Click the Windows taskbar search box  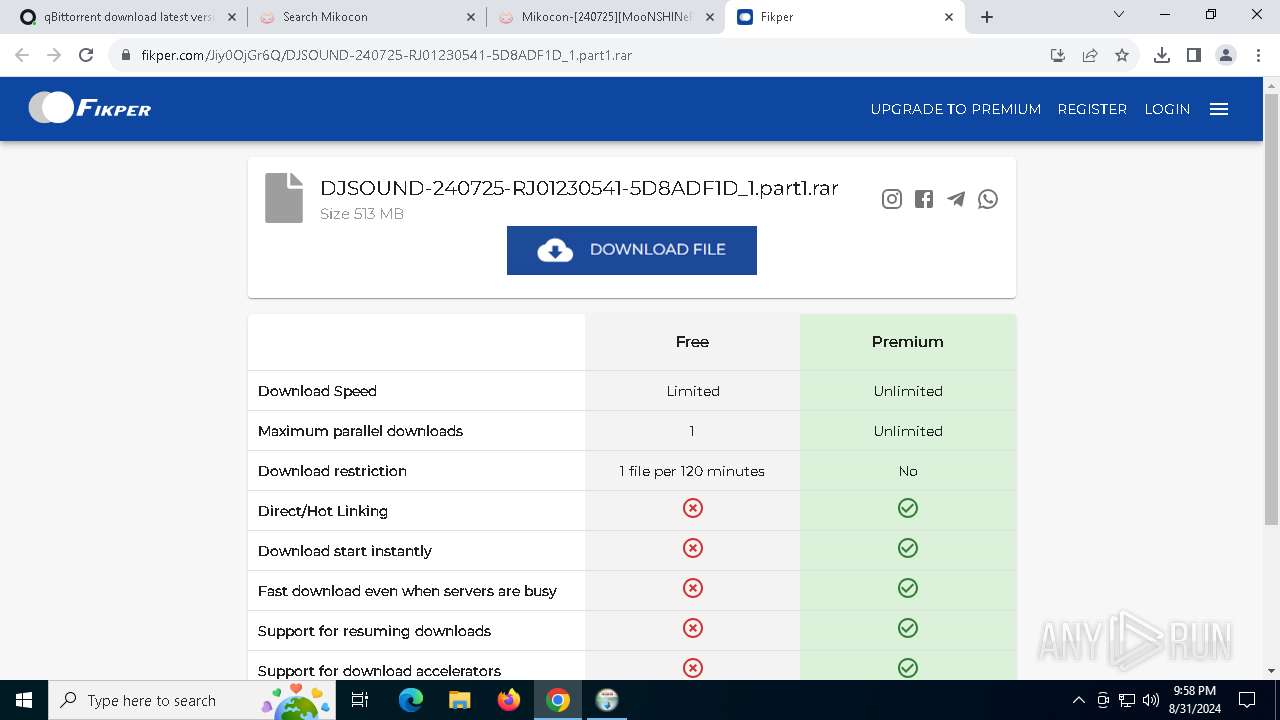(x=192, y=700)
